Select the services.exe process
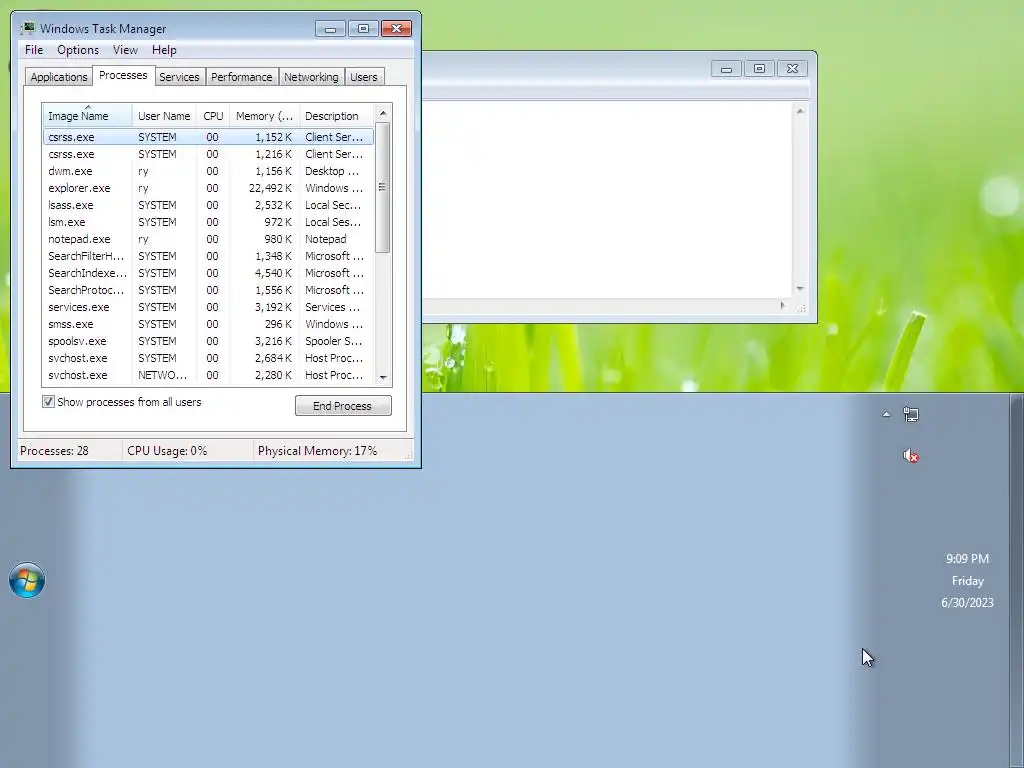The width and height of the screenshot is (1024, 768). (208, 307)
